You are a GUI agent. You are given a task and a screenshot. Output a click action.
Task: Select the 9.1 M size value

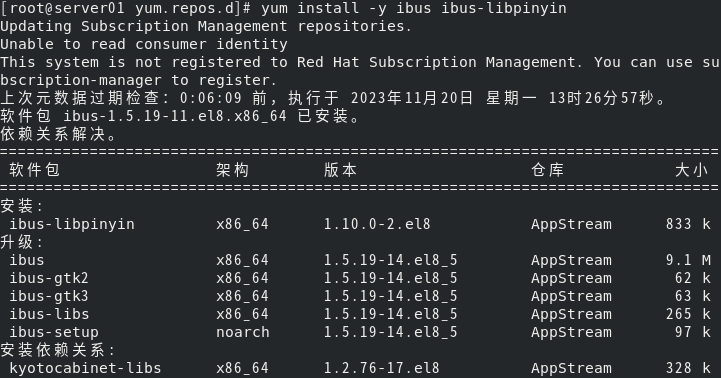688,260
